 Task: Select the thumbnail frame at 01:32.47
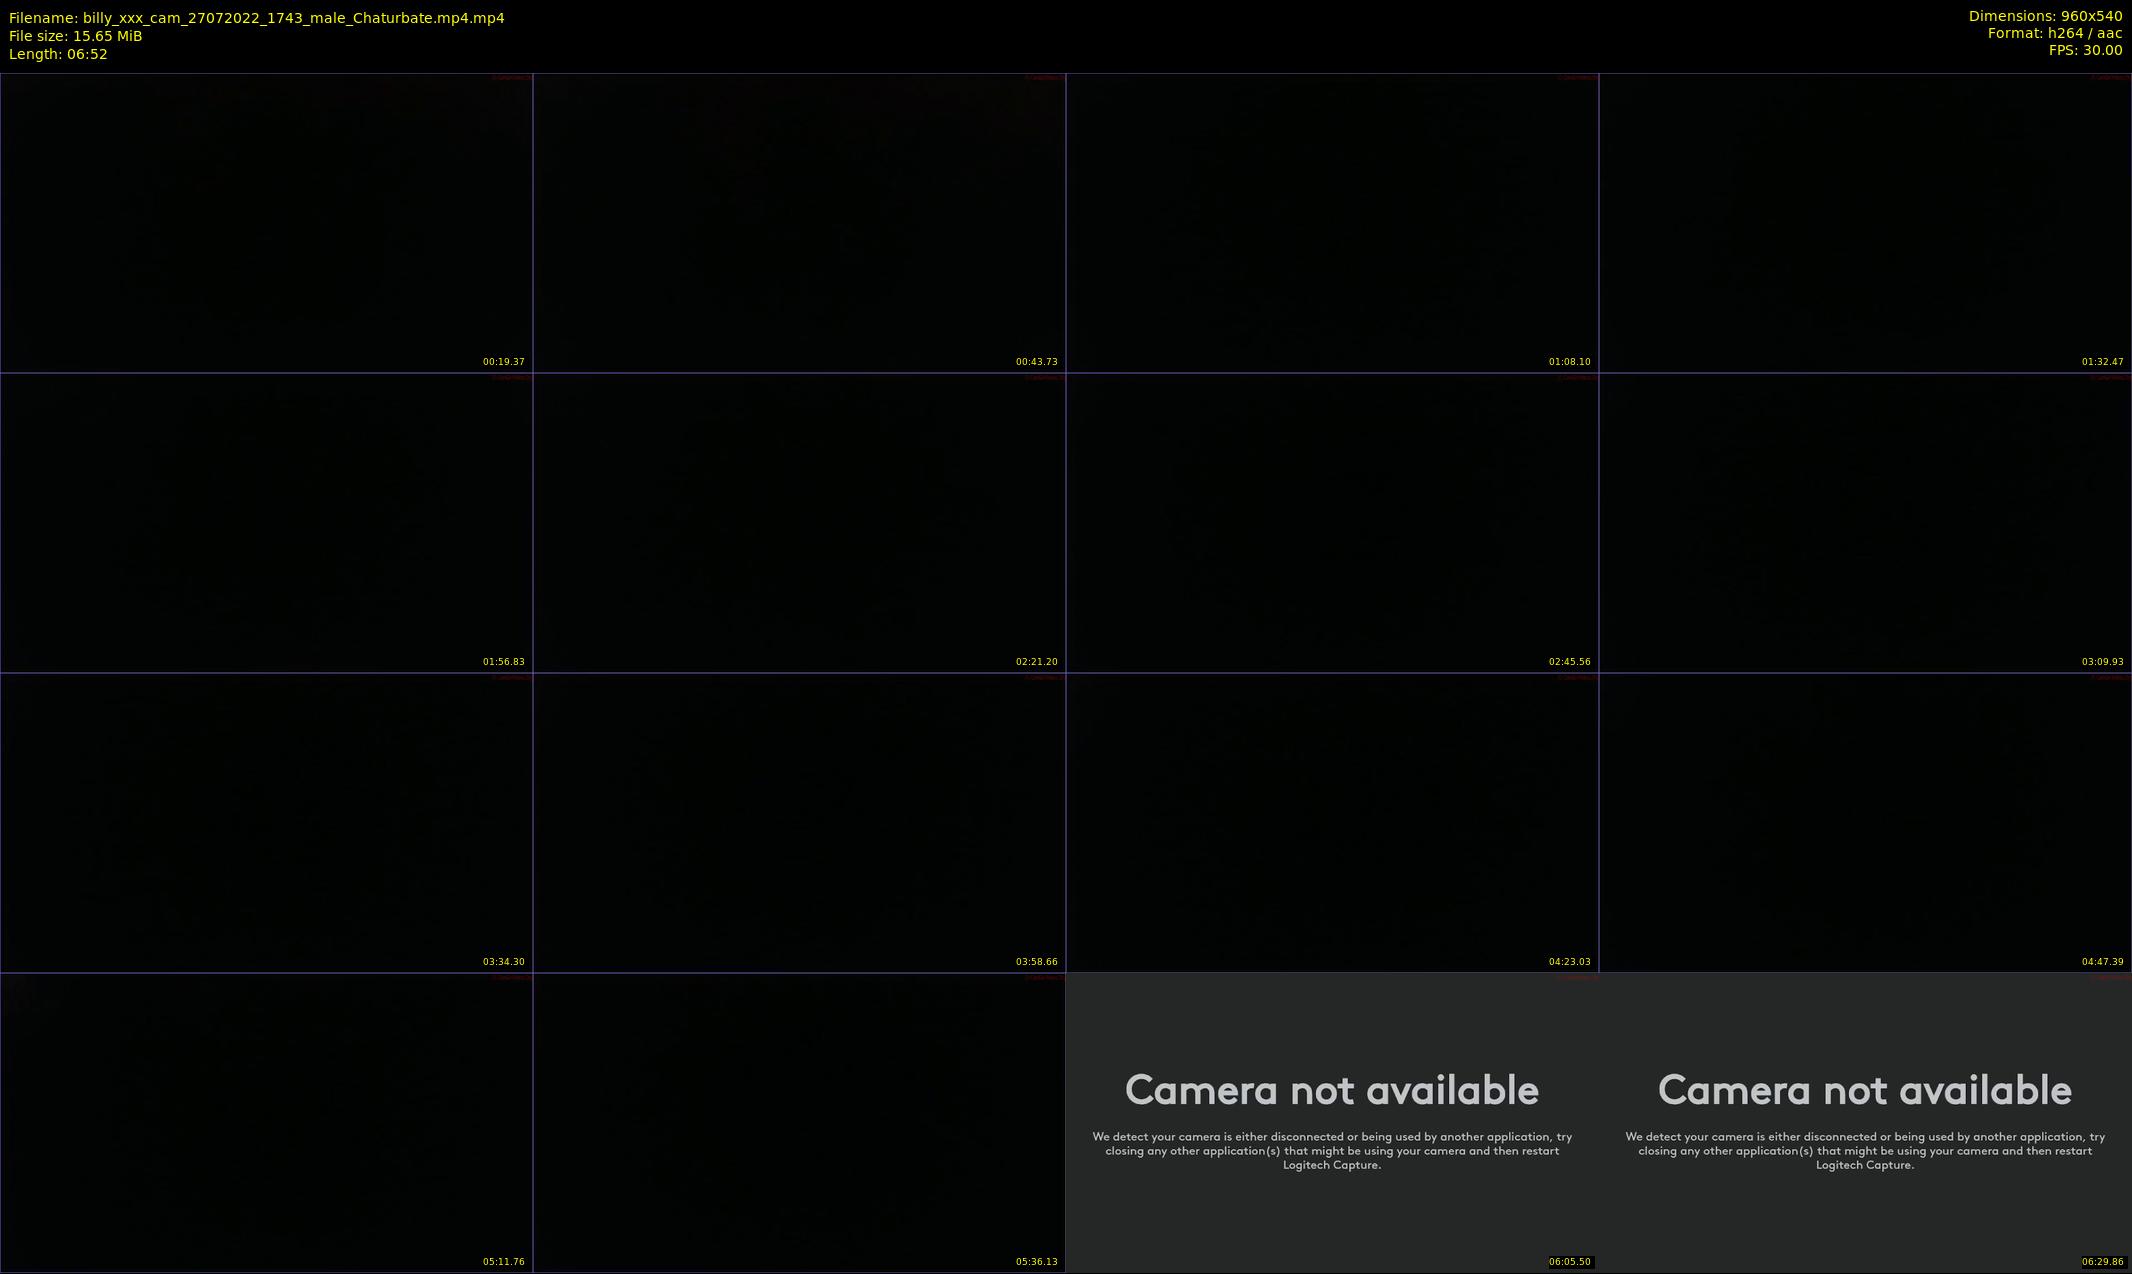(x=1865, y=223)
